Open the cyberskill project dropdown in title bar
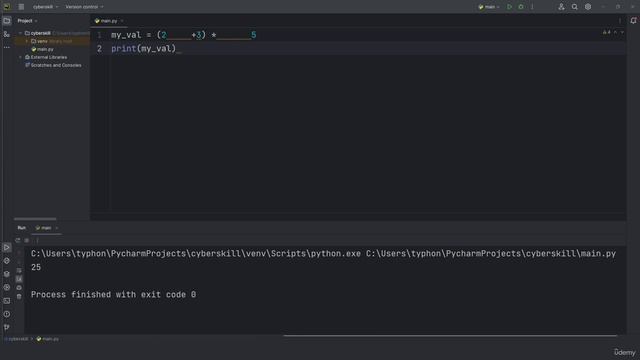640x360 pixels. coord(45,7)
